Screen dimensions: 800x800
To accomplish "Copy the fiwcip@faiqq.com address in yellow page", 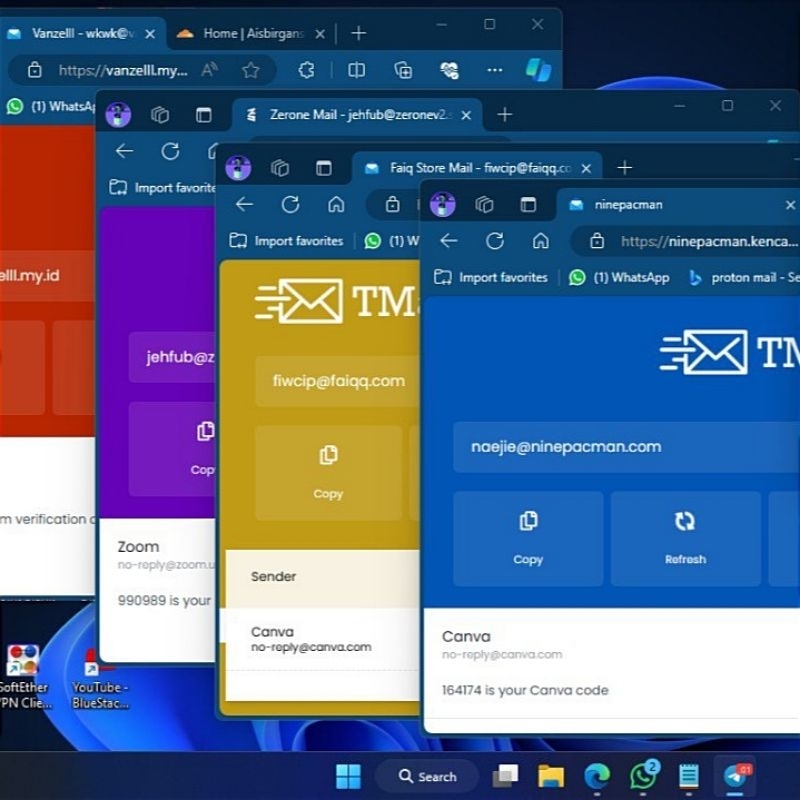I will [x=328, y=472].
